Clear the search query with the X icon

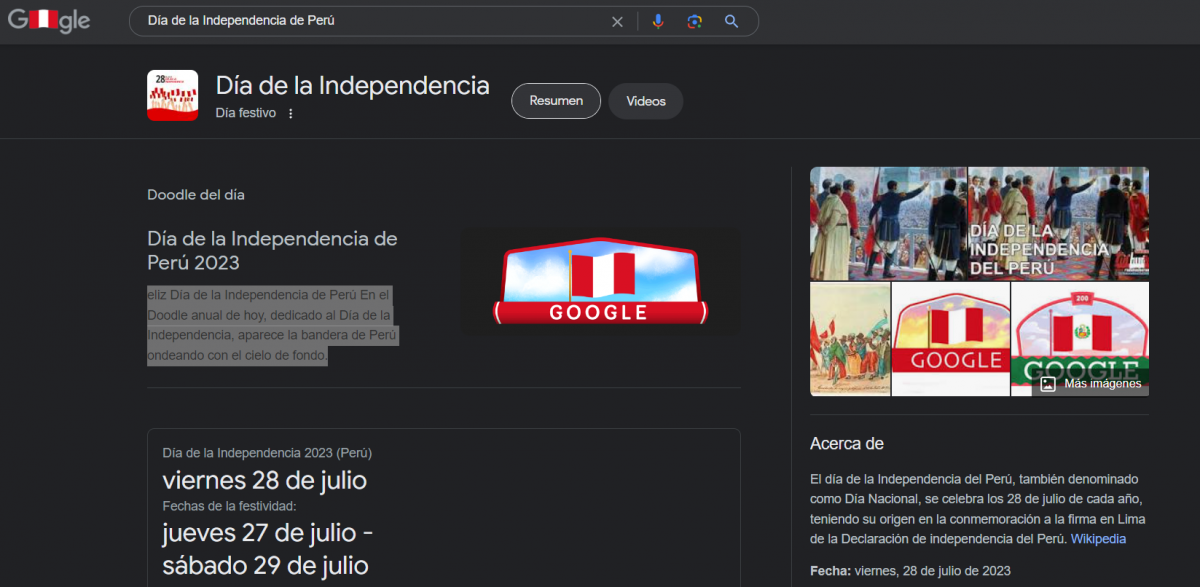point(617,21)
